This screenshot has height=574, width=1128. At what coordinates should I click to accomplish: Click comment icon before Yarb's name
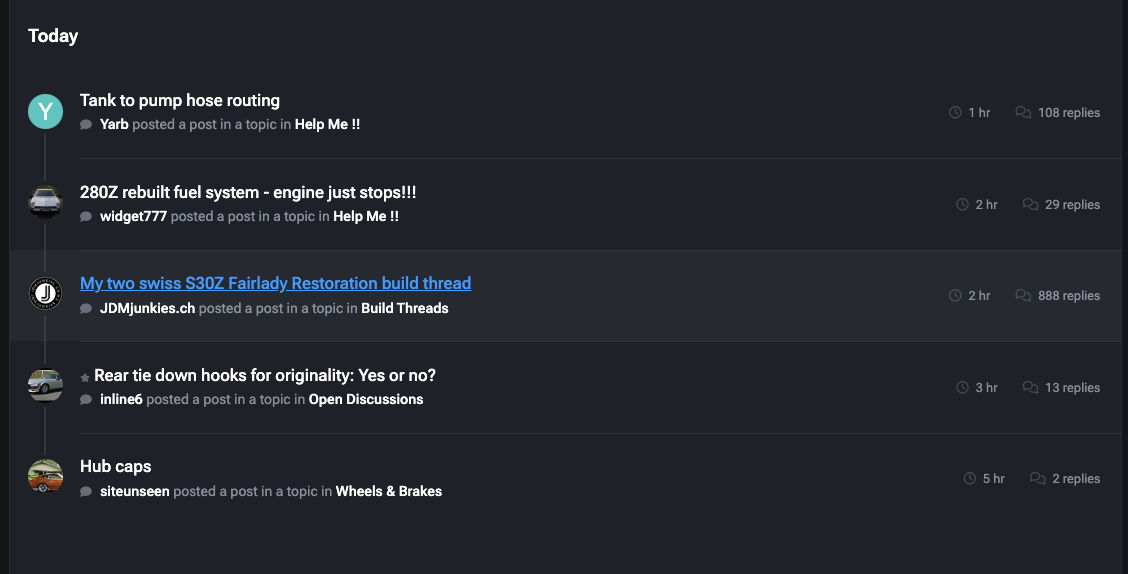86,124
